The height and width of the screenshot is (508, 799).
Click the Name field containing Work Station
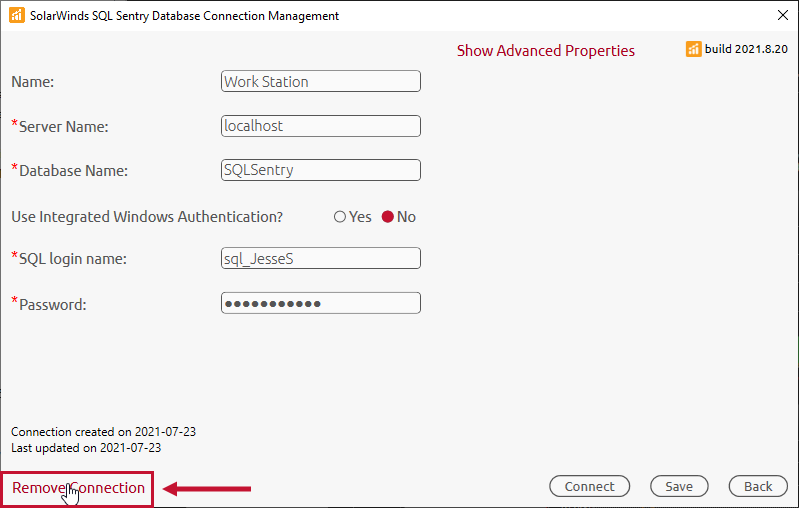click(320, 82)
